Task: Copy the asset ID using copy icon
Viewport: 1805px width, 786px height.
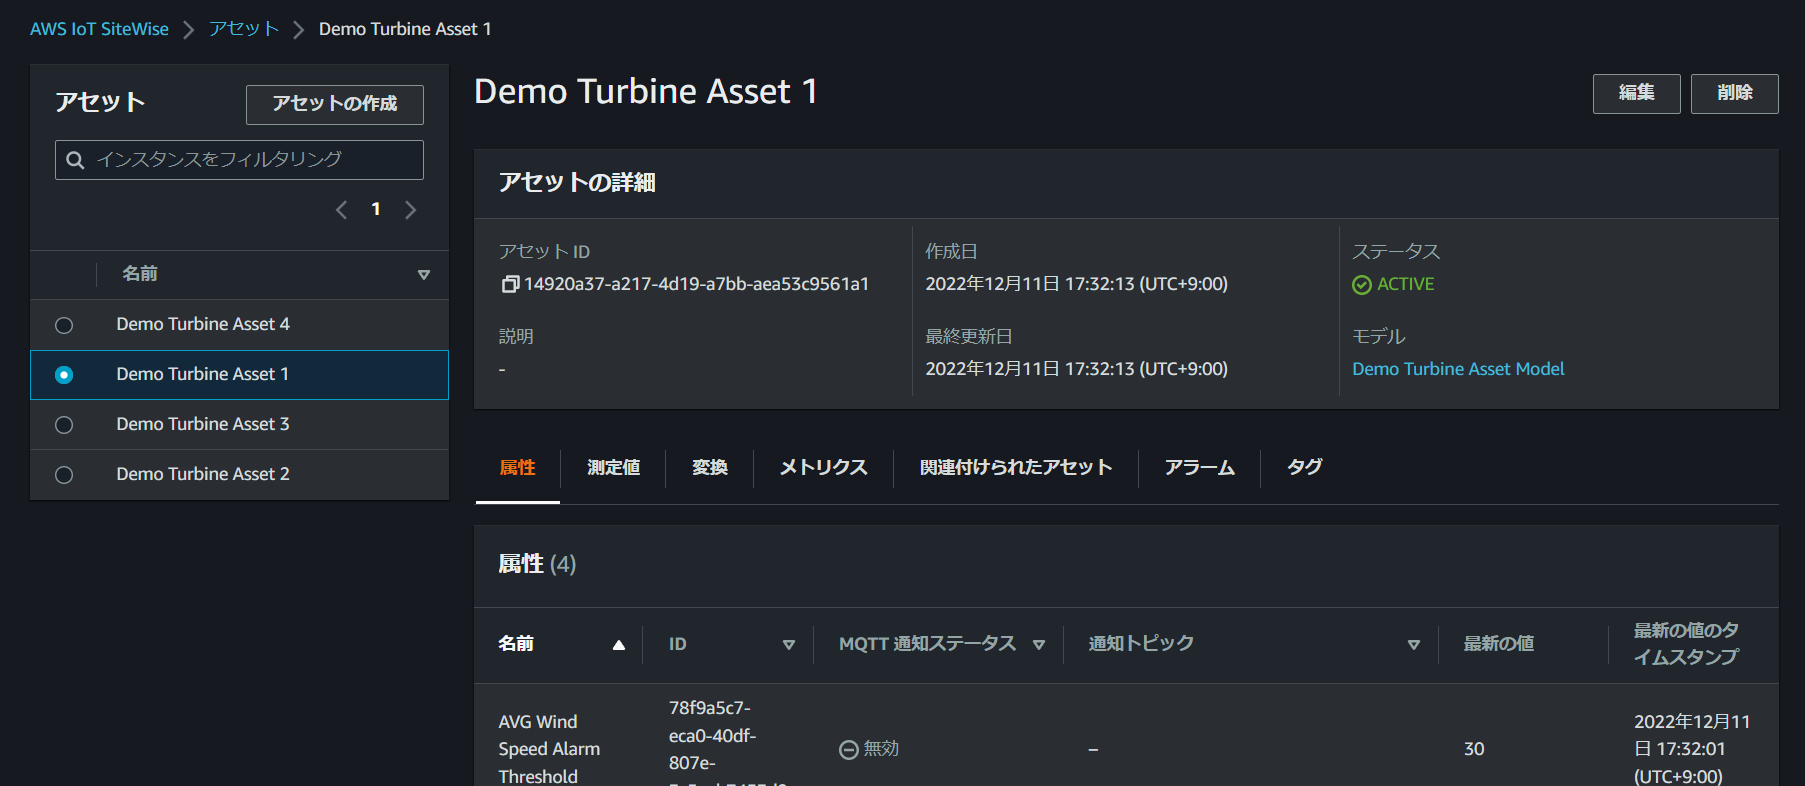Action: point(510,285)
